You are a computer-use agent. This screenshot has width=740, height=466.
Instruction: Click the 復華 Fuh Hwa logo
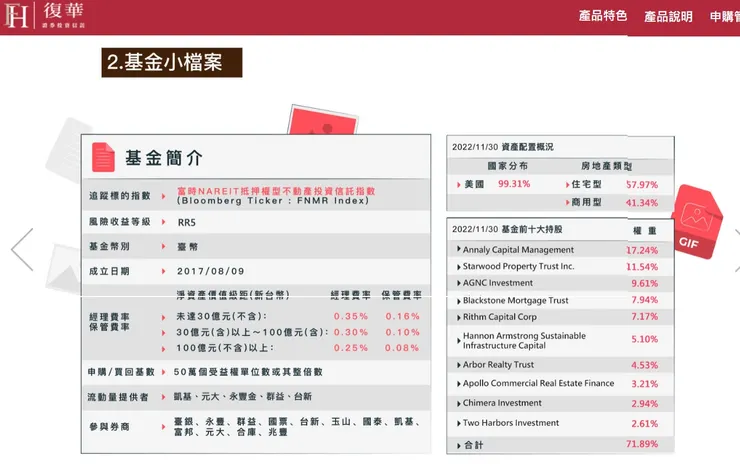[45, 15]
